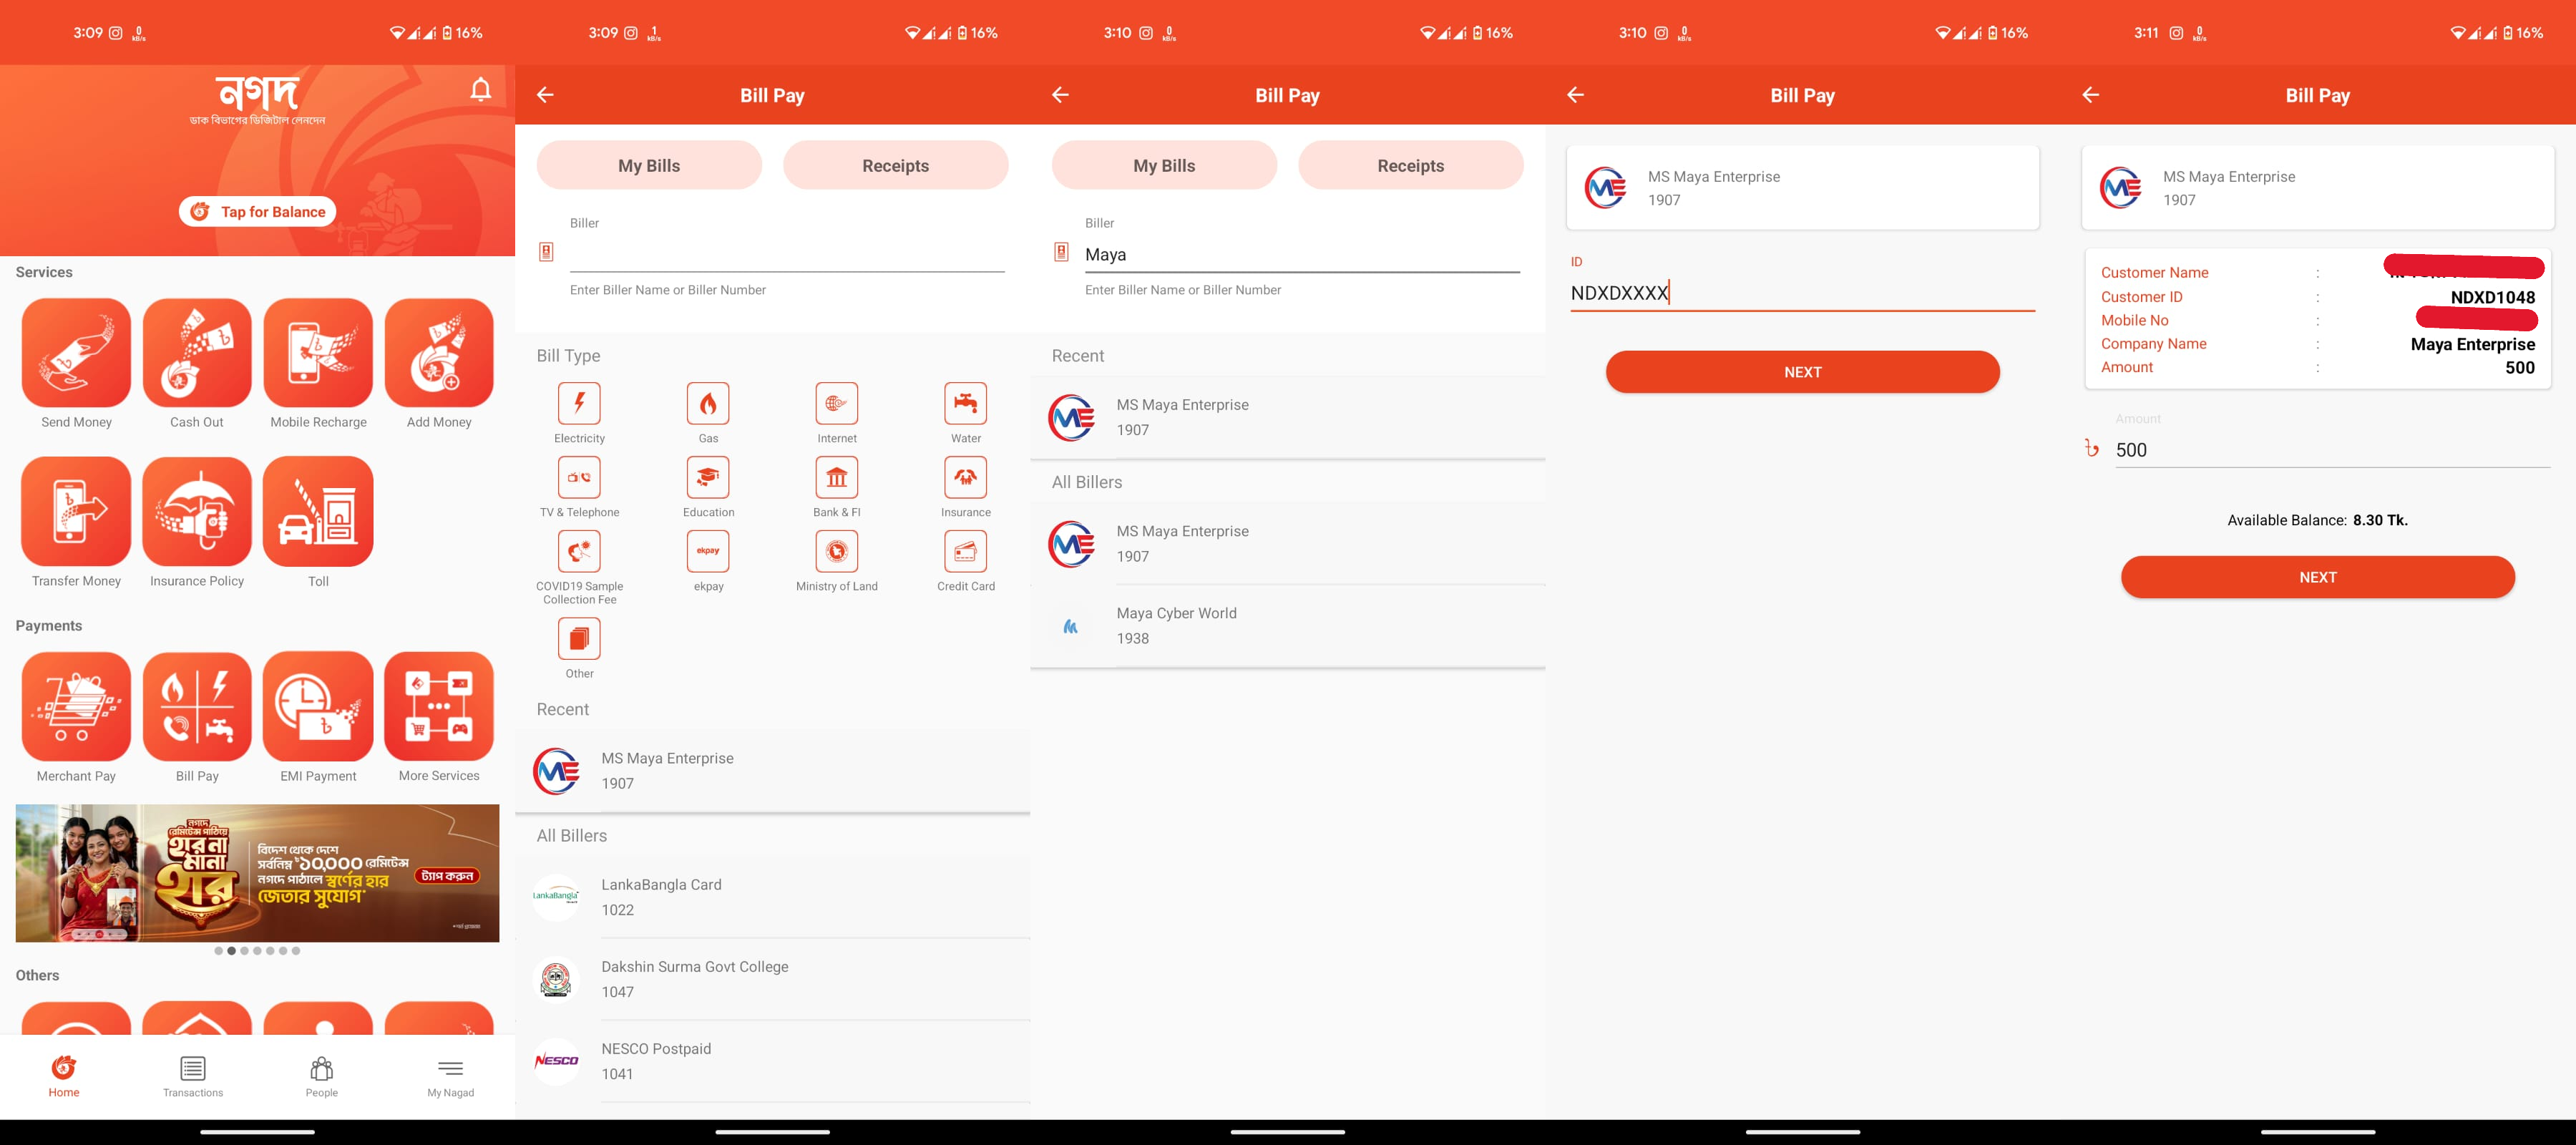
Task: Tap the notification bell icon
Action: coord(481,90)
